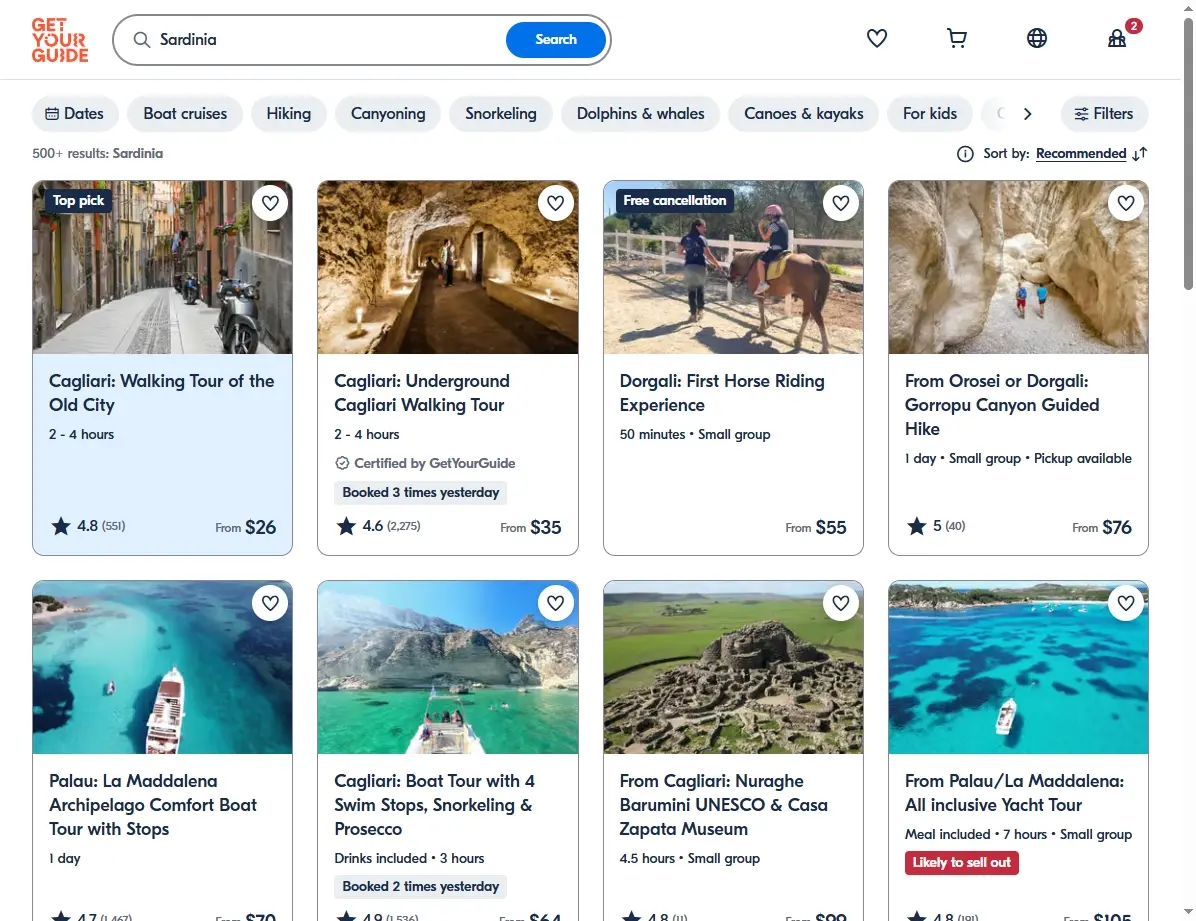Click Booked 3 times yesterday tag
Viewport: 1196px width, 921px height.
[x=420, y=493]
